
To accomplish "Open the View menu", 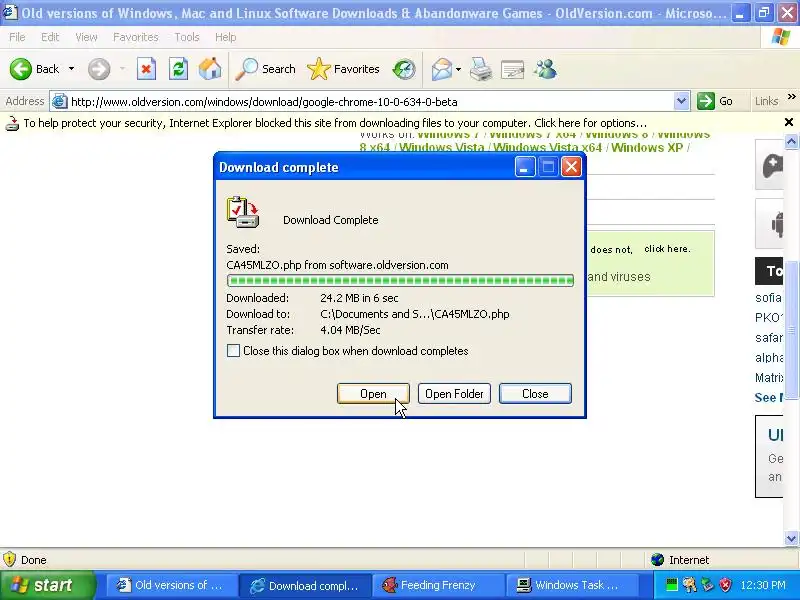I will (x=86, y=37).
